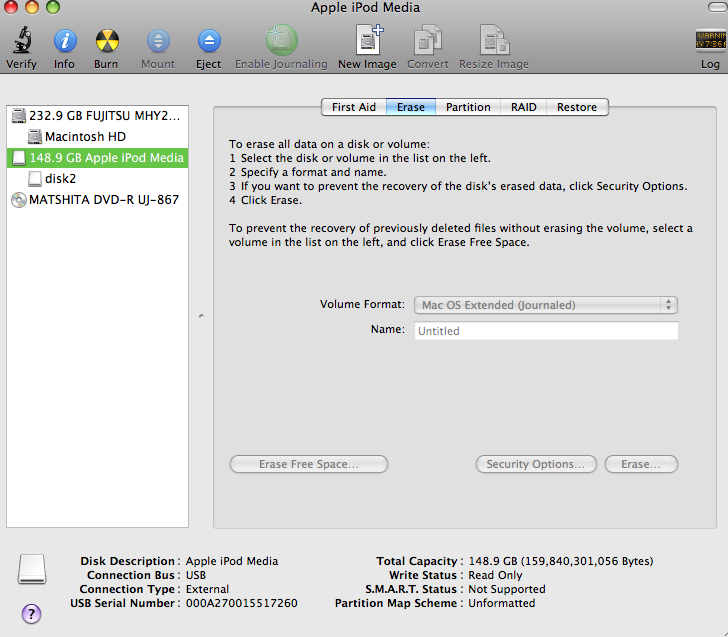Click the Name text field

(546, 331)
